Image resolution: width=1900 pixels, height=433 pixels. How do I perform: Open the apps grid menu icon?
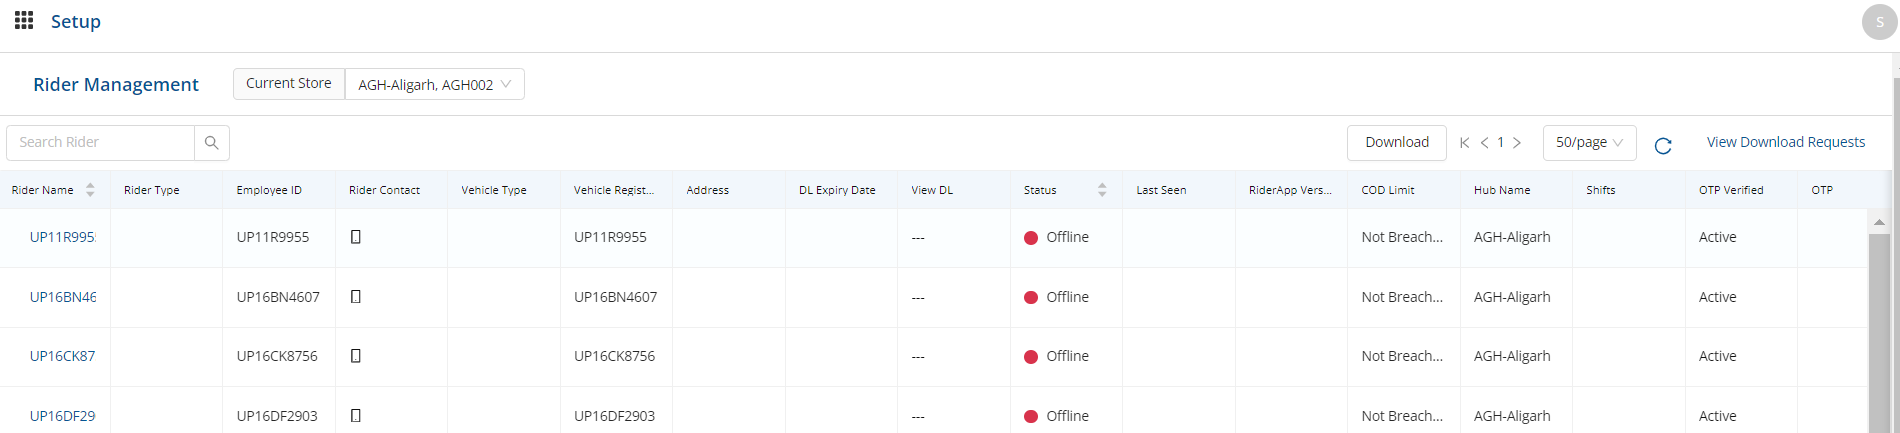(x=24, y=21)
